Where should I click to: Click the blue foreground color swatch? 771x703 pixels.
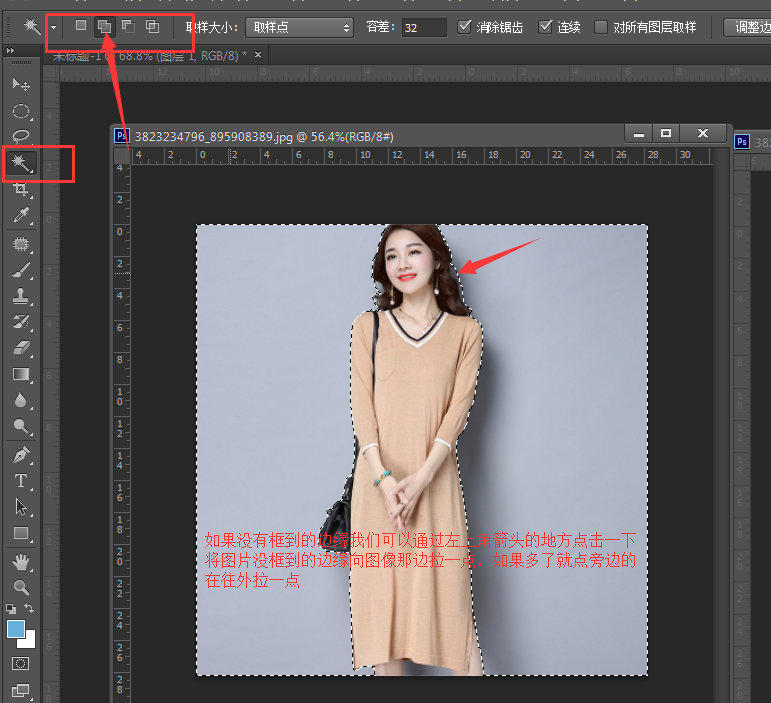[x=15, y=629]
